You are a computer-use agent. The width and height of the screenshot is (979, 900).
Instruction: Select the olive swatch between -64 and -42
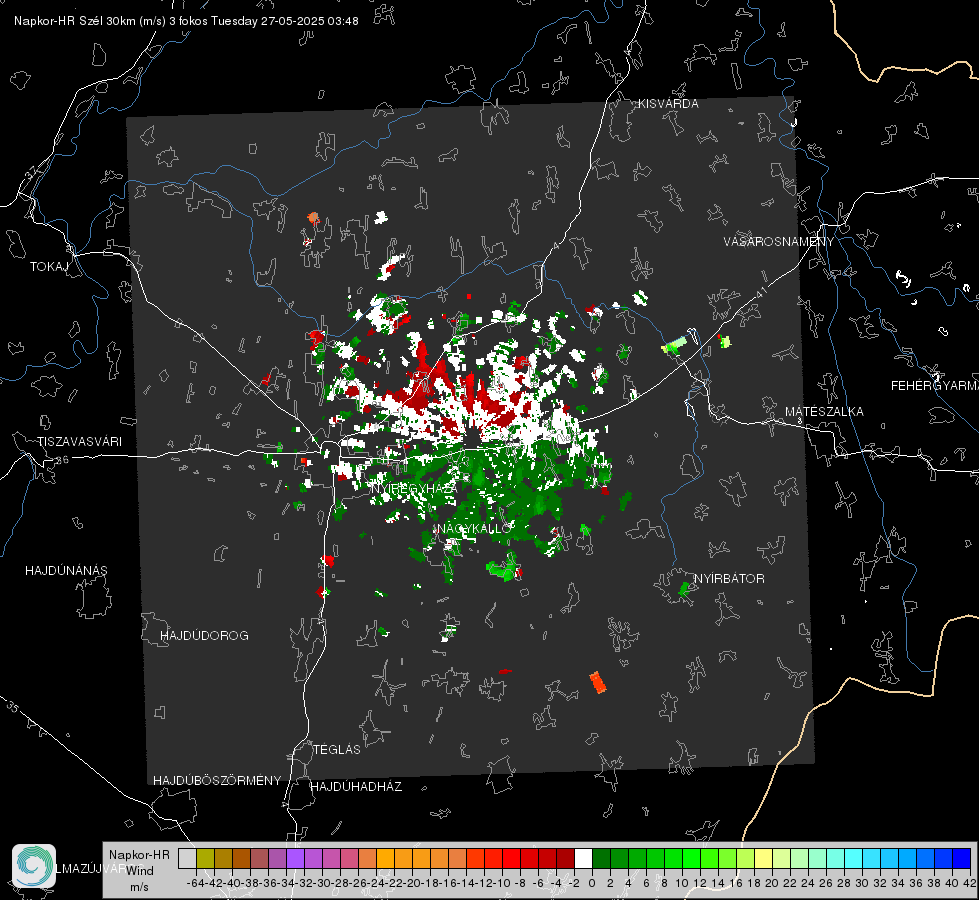point(205,858)
